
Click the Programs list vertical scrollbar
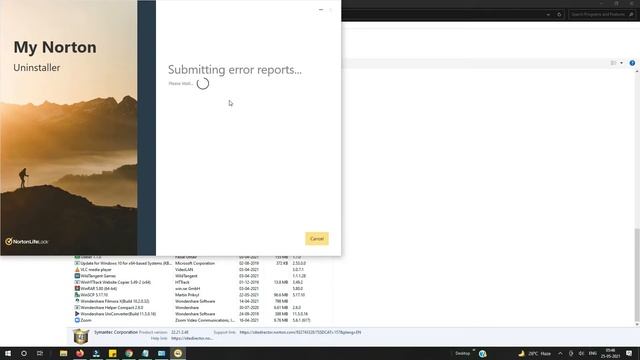pos(637,274)
